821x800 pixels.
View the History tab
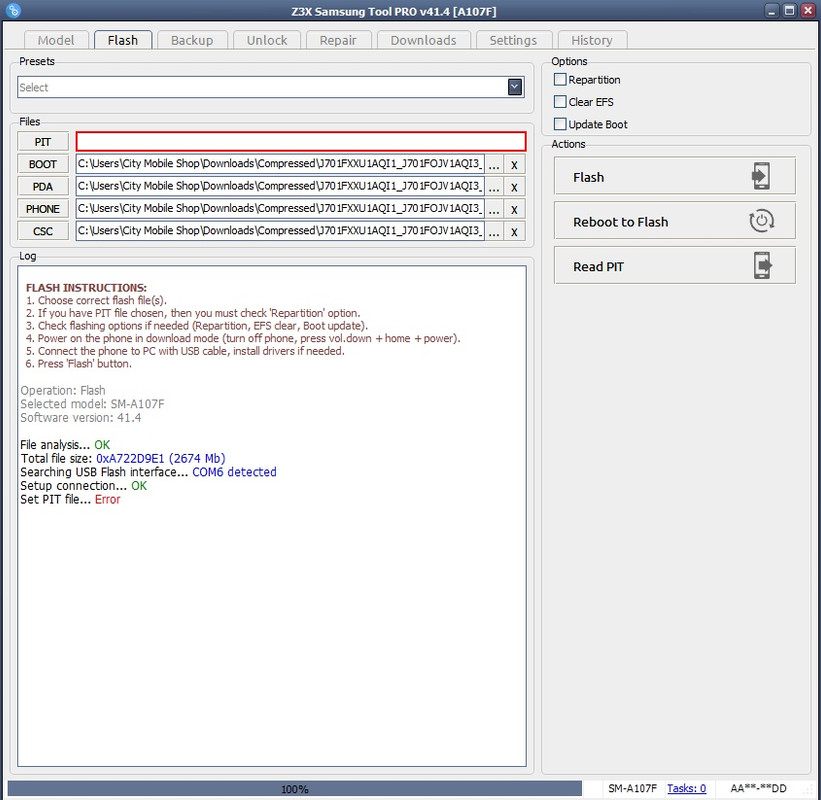[592, 40]
